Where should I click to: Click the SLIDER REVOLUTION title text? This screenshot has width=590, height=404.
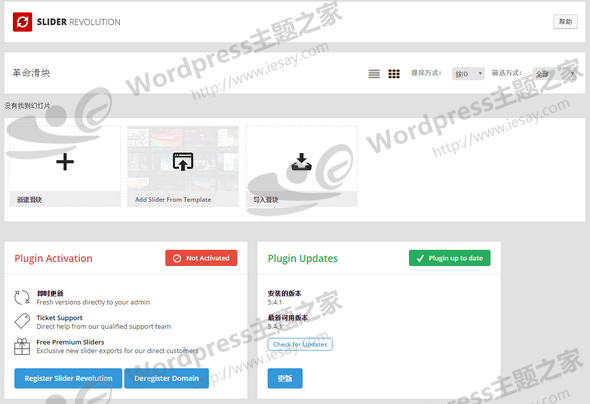pos(79,22)
